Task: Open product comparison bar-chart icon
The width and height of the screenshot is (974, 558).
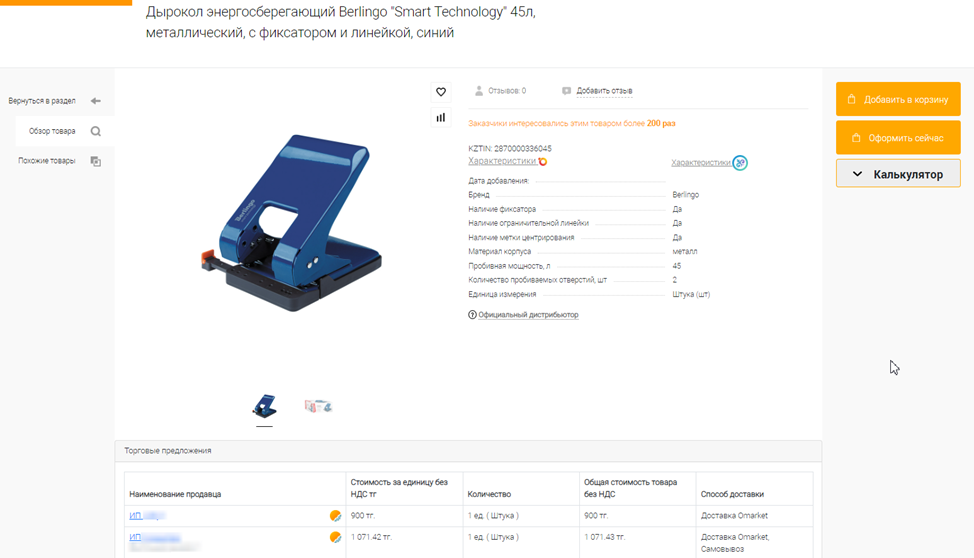Action: point(440,117)
